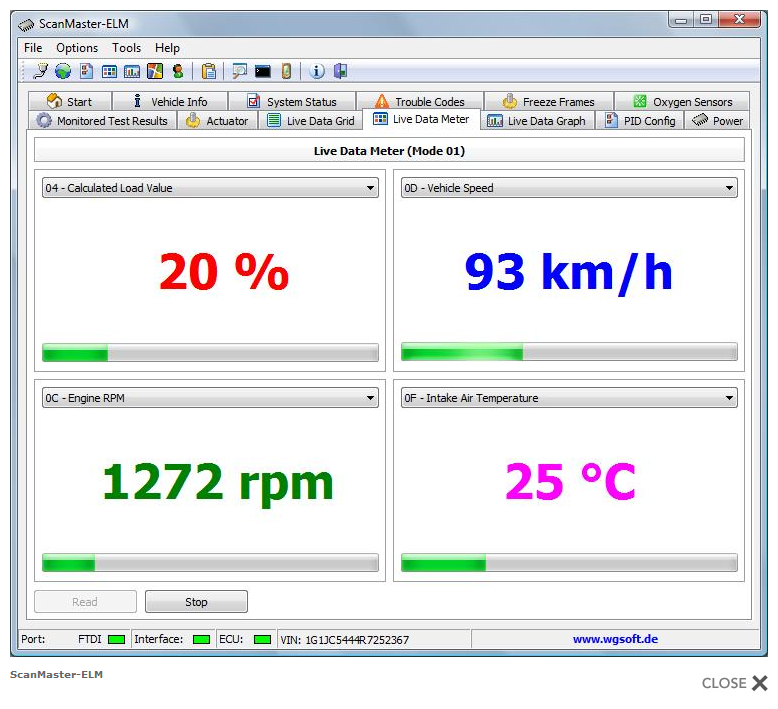The image size is (778, 709).
Task: Visit the www.wgsoft.de link
Action: tap(615, 639)
